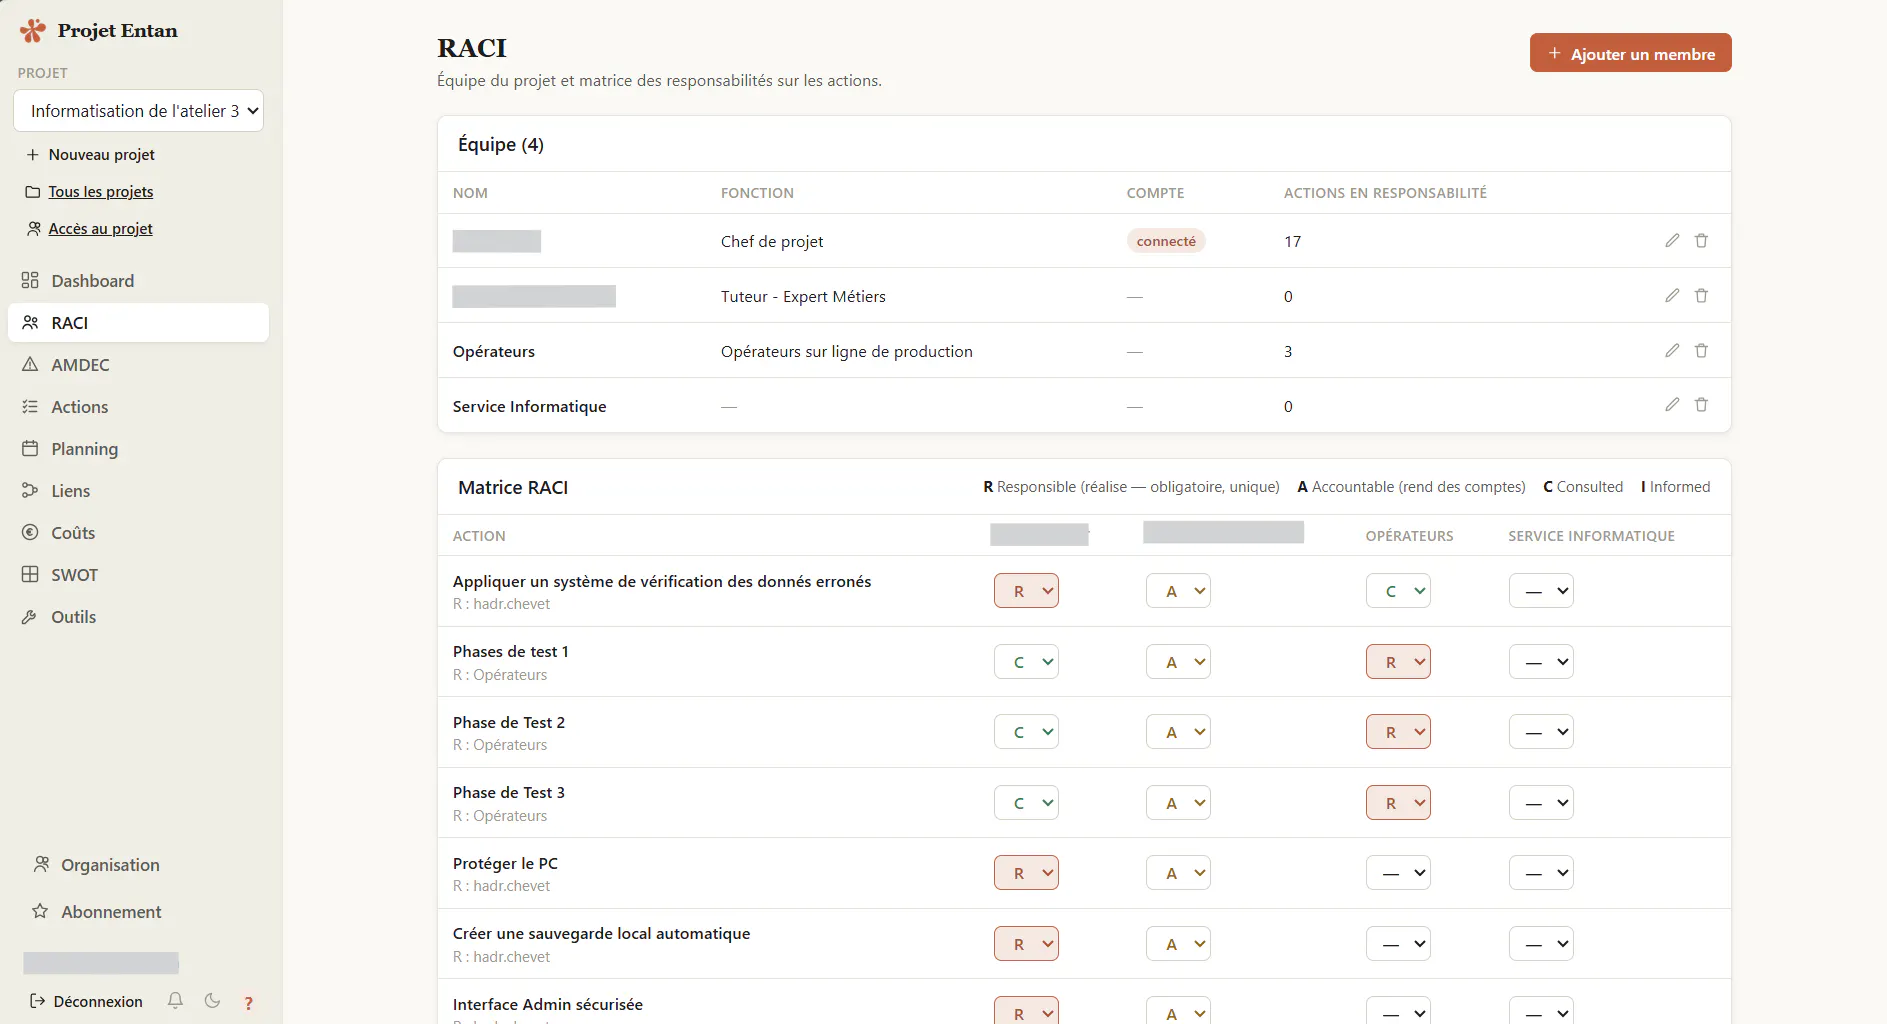The image size is (1887, 1024).
Task: Set Service Informatique role for Protéger le PC
Action: point(1541,873)
